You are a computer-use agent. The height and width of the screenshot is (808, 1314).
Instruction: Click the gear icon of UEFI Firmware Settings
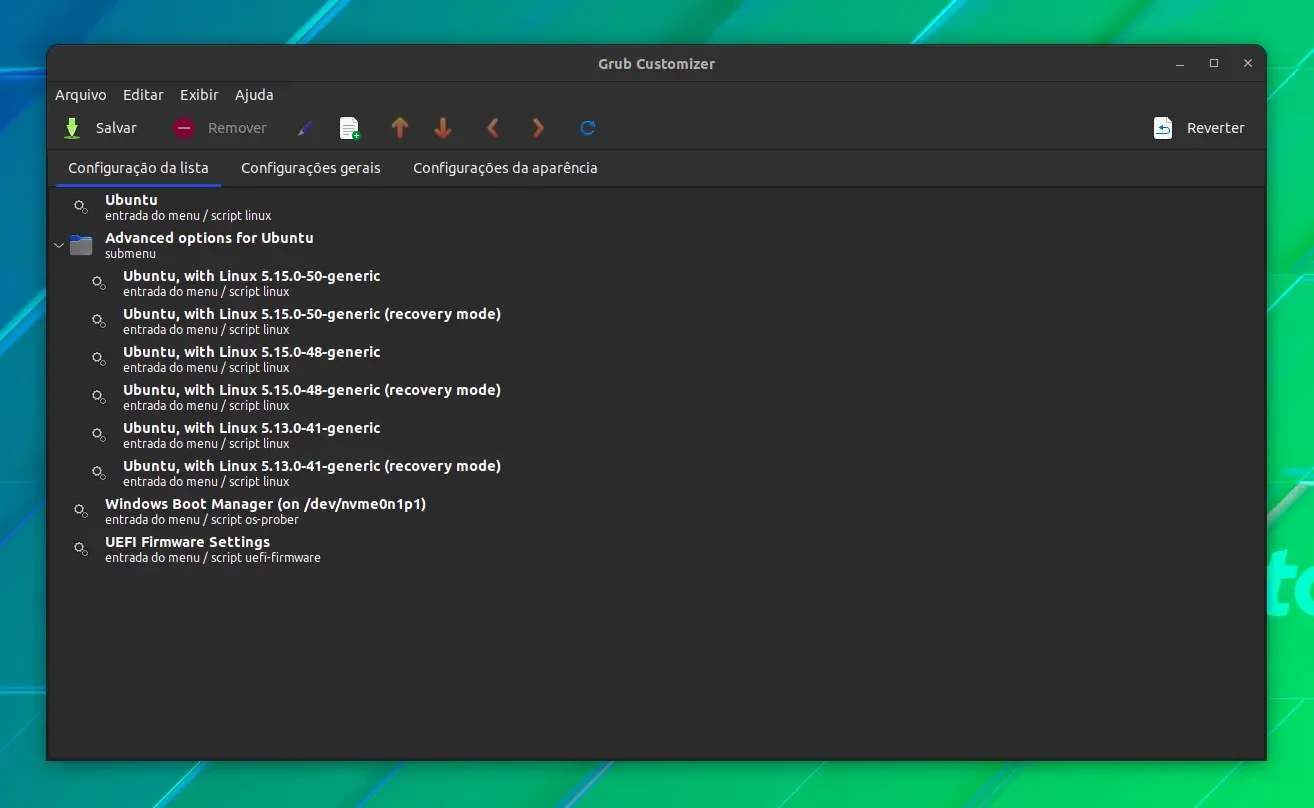(81, 549)
